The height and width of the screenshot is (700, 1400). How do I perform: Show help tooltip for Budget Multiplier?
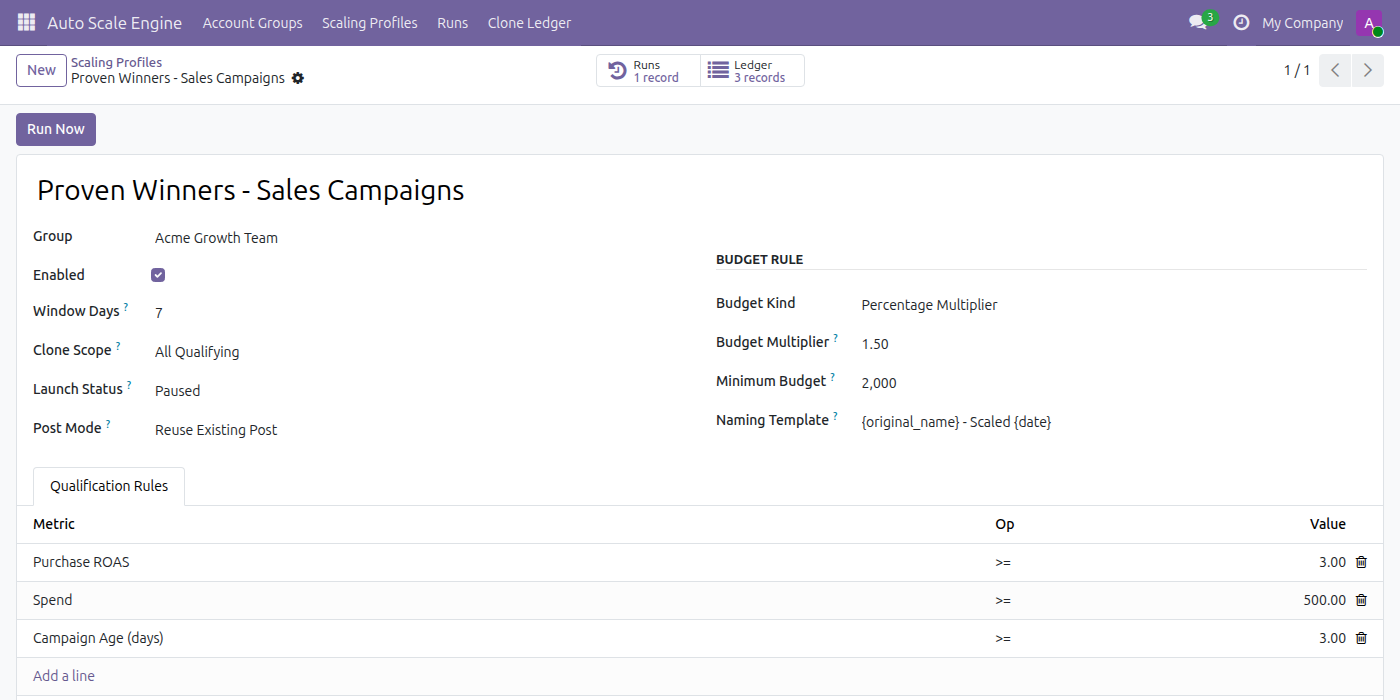(836, 338)
